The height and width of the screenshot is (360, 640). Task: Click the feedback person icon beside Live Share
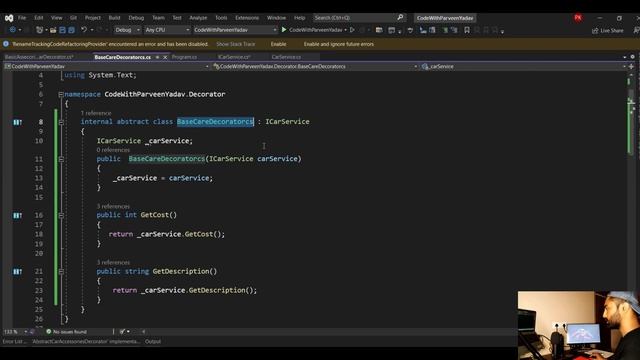pyautogui.click(x=636, y=31)
